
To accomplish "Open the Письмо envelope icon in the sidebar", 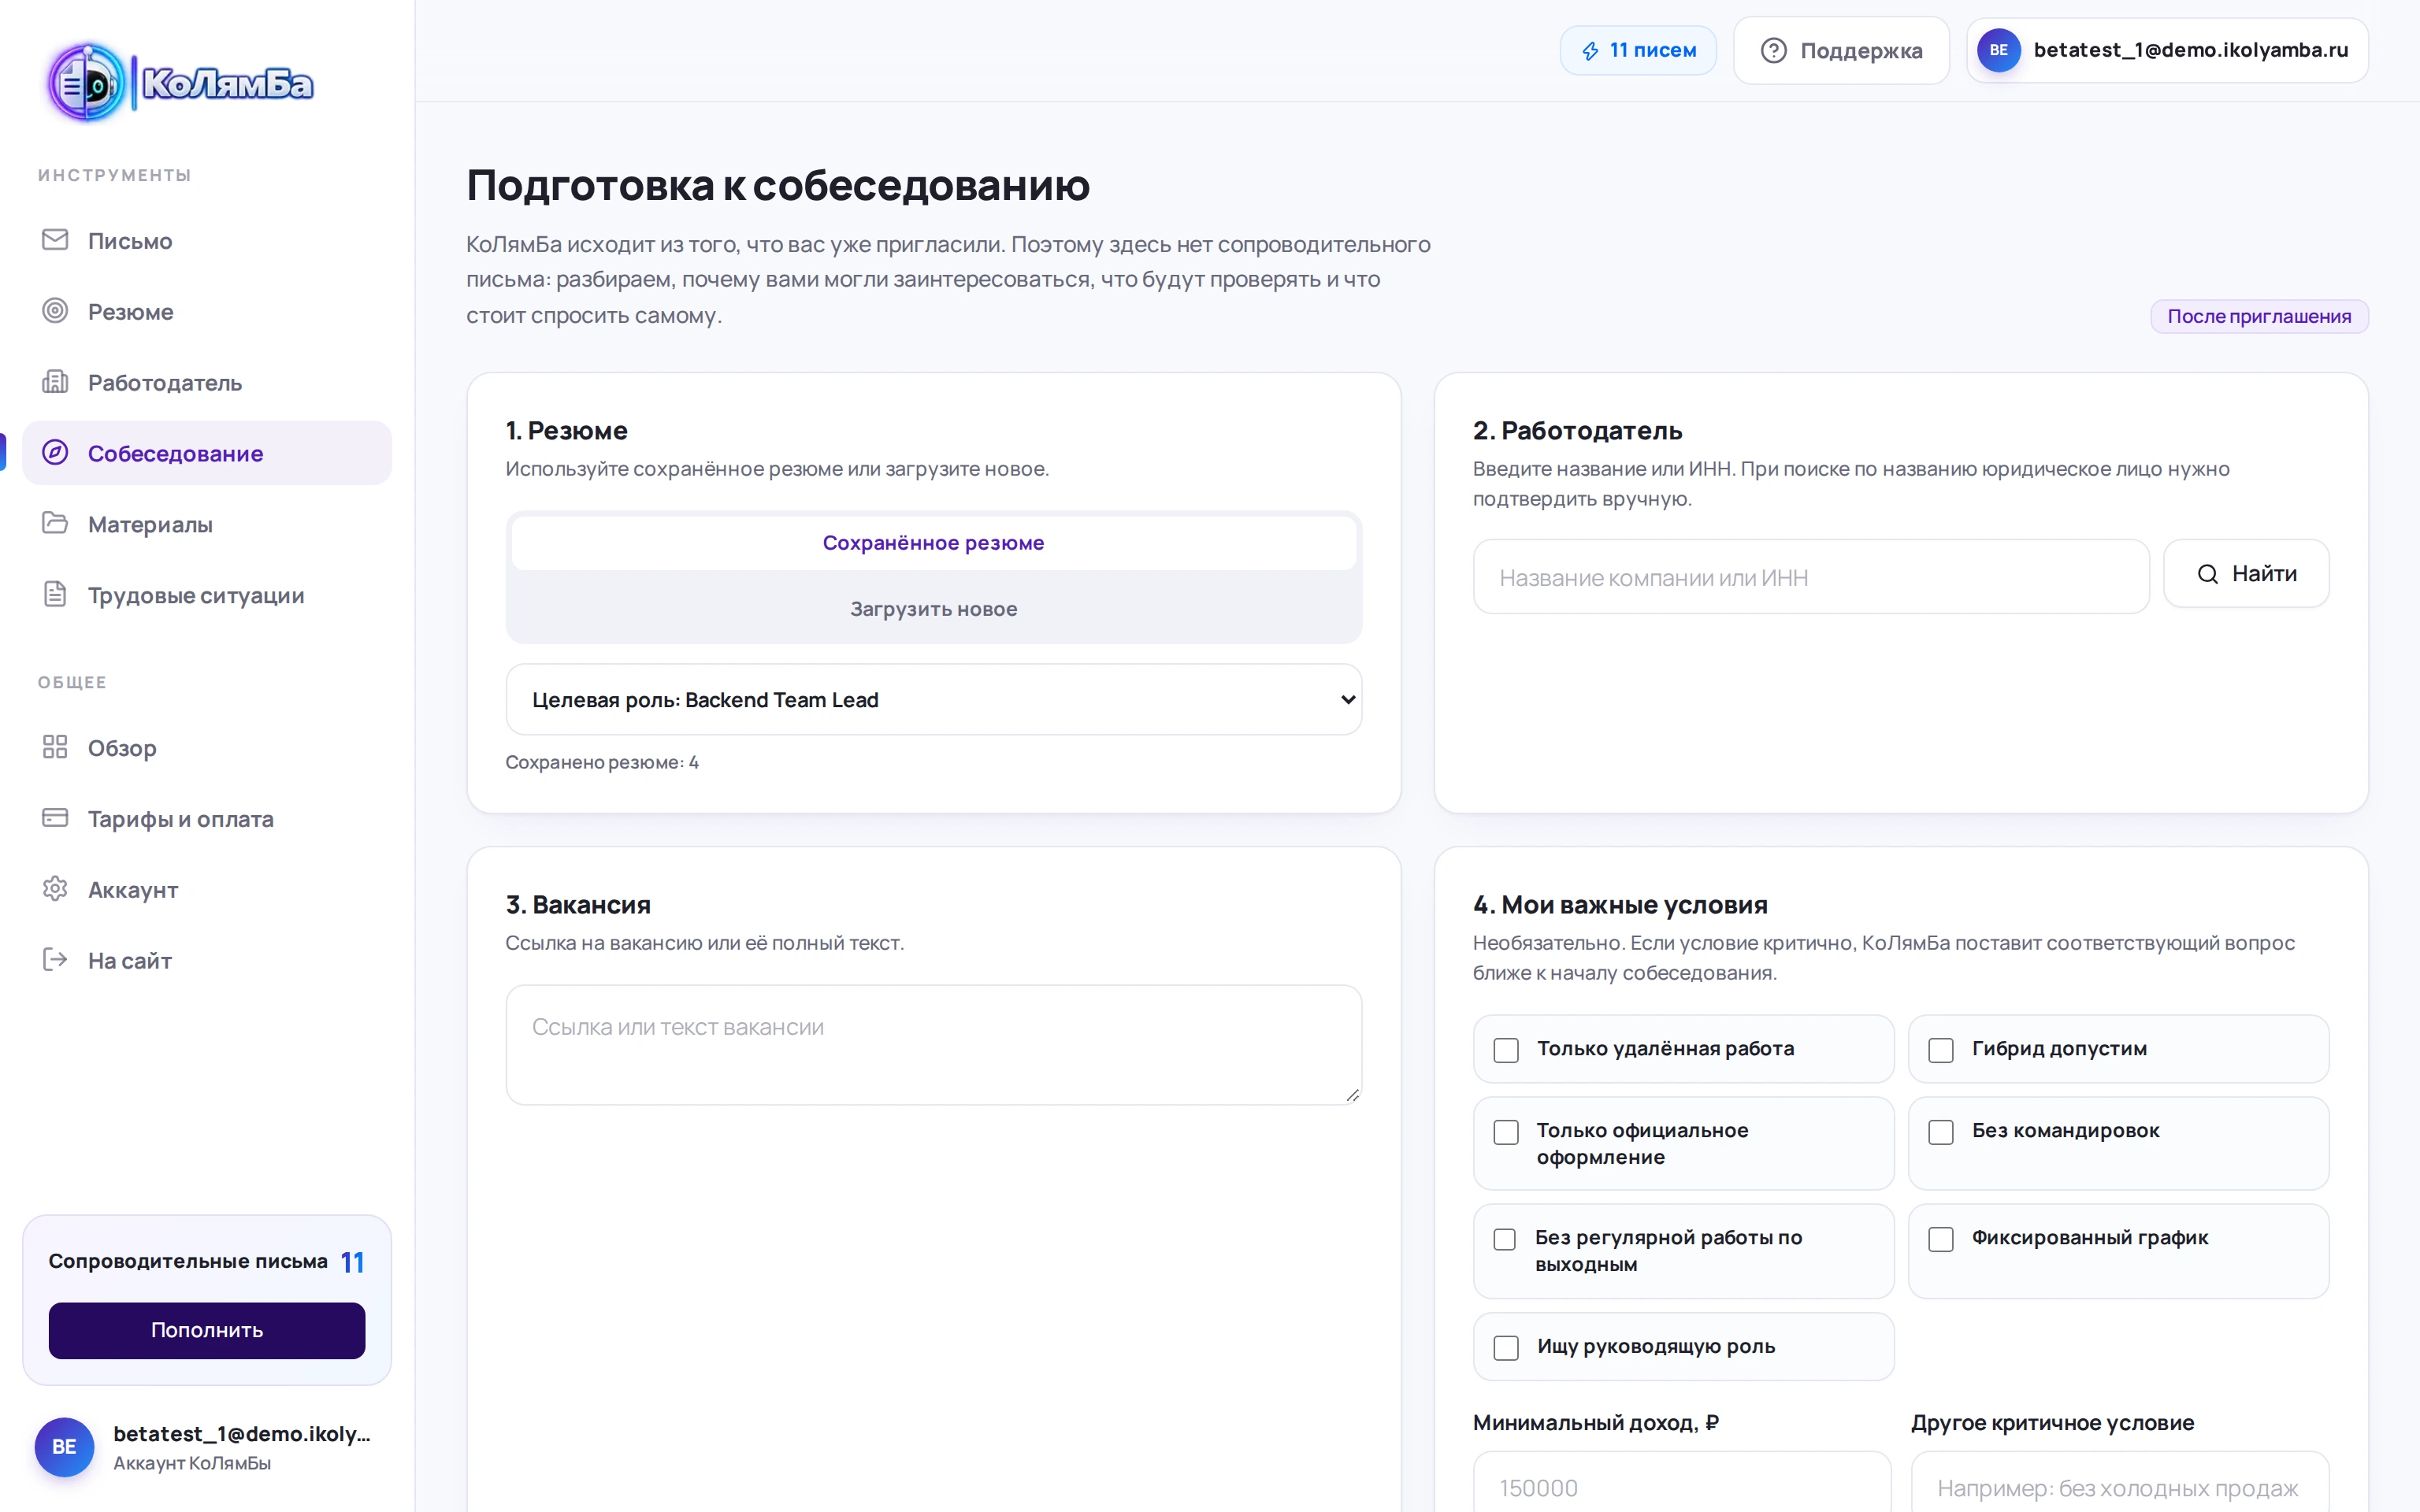I will pos(55,240).
